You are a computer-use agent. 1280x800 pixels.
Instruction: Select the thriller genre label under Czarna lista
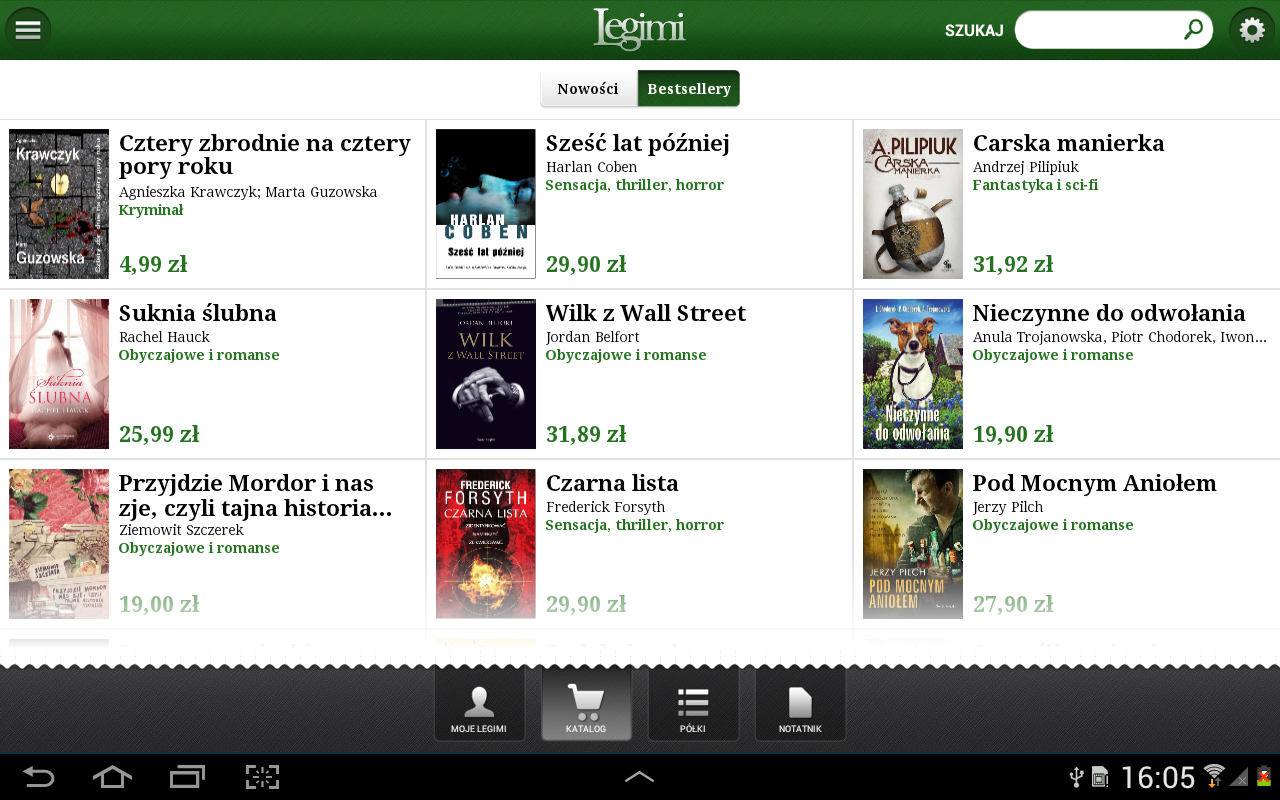point(641,524)
